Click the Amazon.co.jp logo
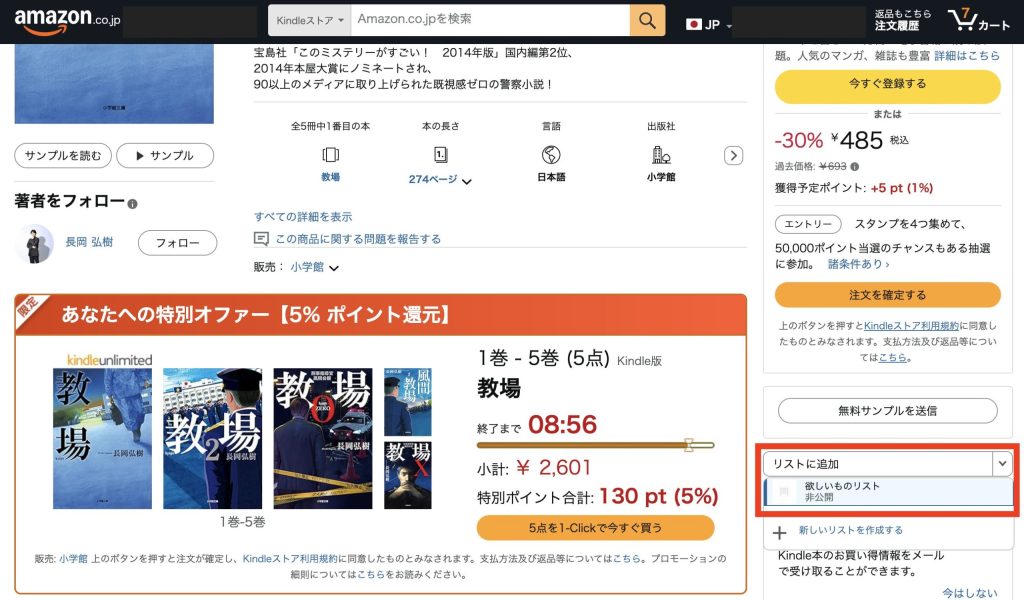Screen dimensions: 1024x600 tap(67, 20)
